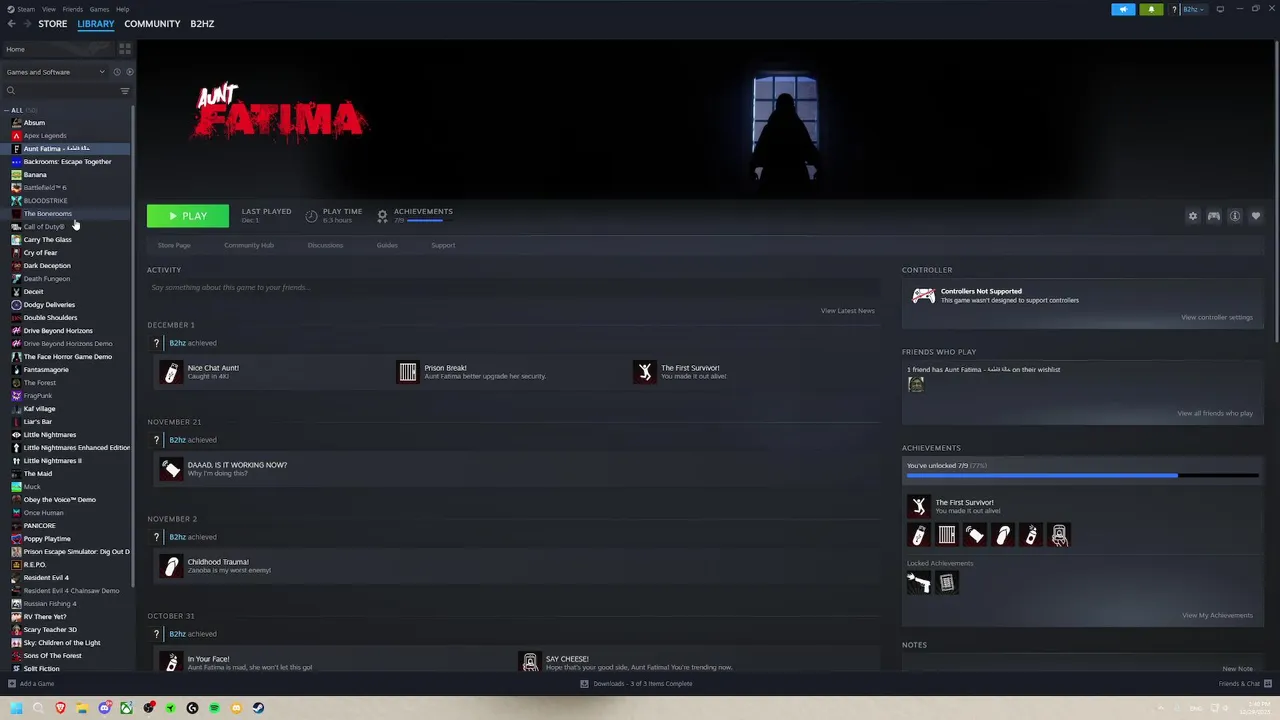Open game settings gear icon

coord(1192,216)
